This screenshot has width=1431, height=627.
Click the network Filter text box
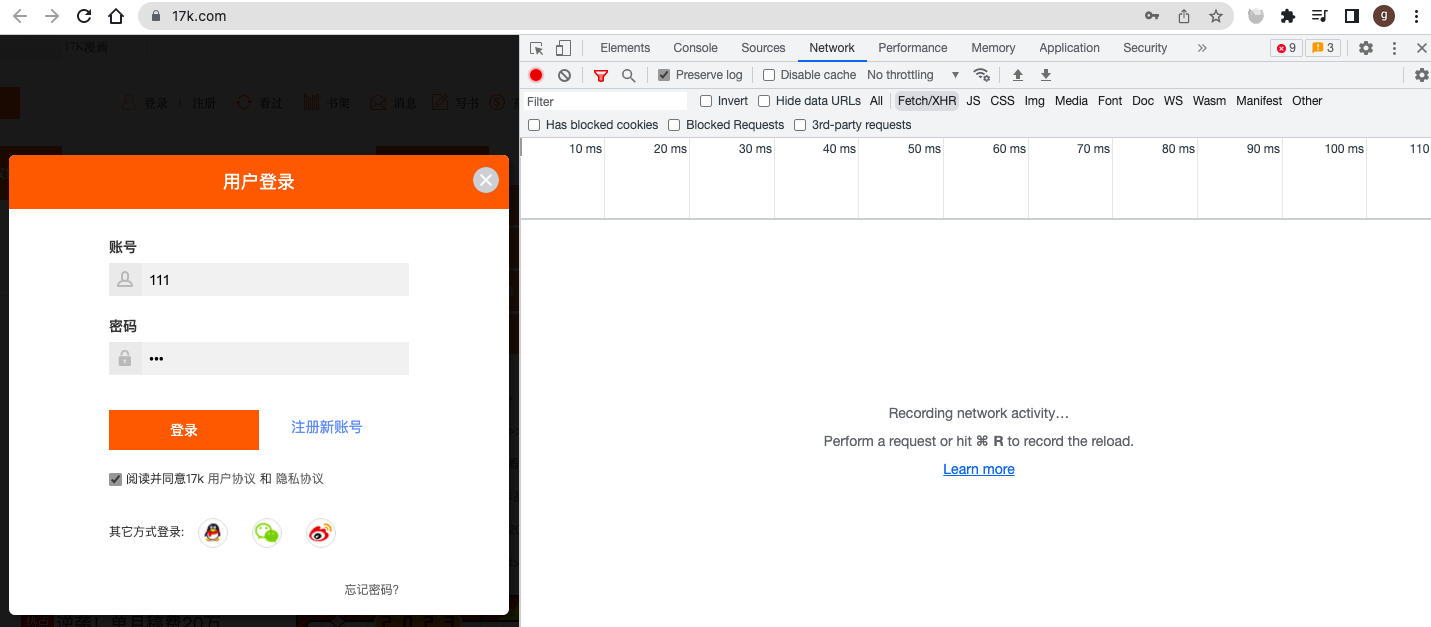pyautogui.click(x=606, y=101)
